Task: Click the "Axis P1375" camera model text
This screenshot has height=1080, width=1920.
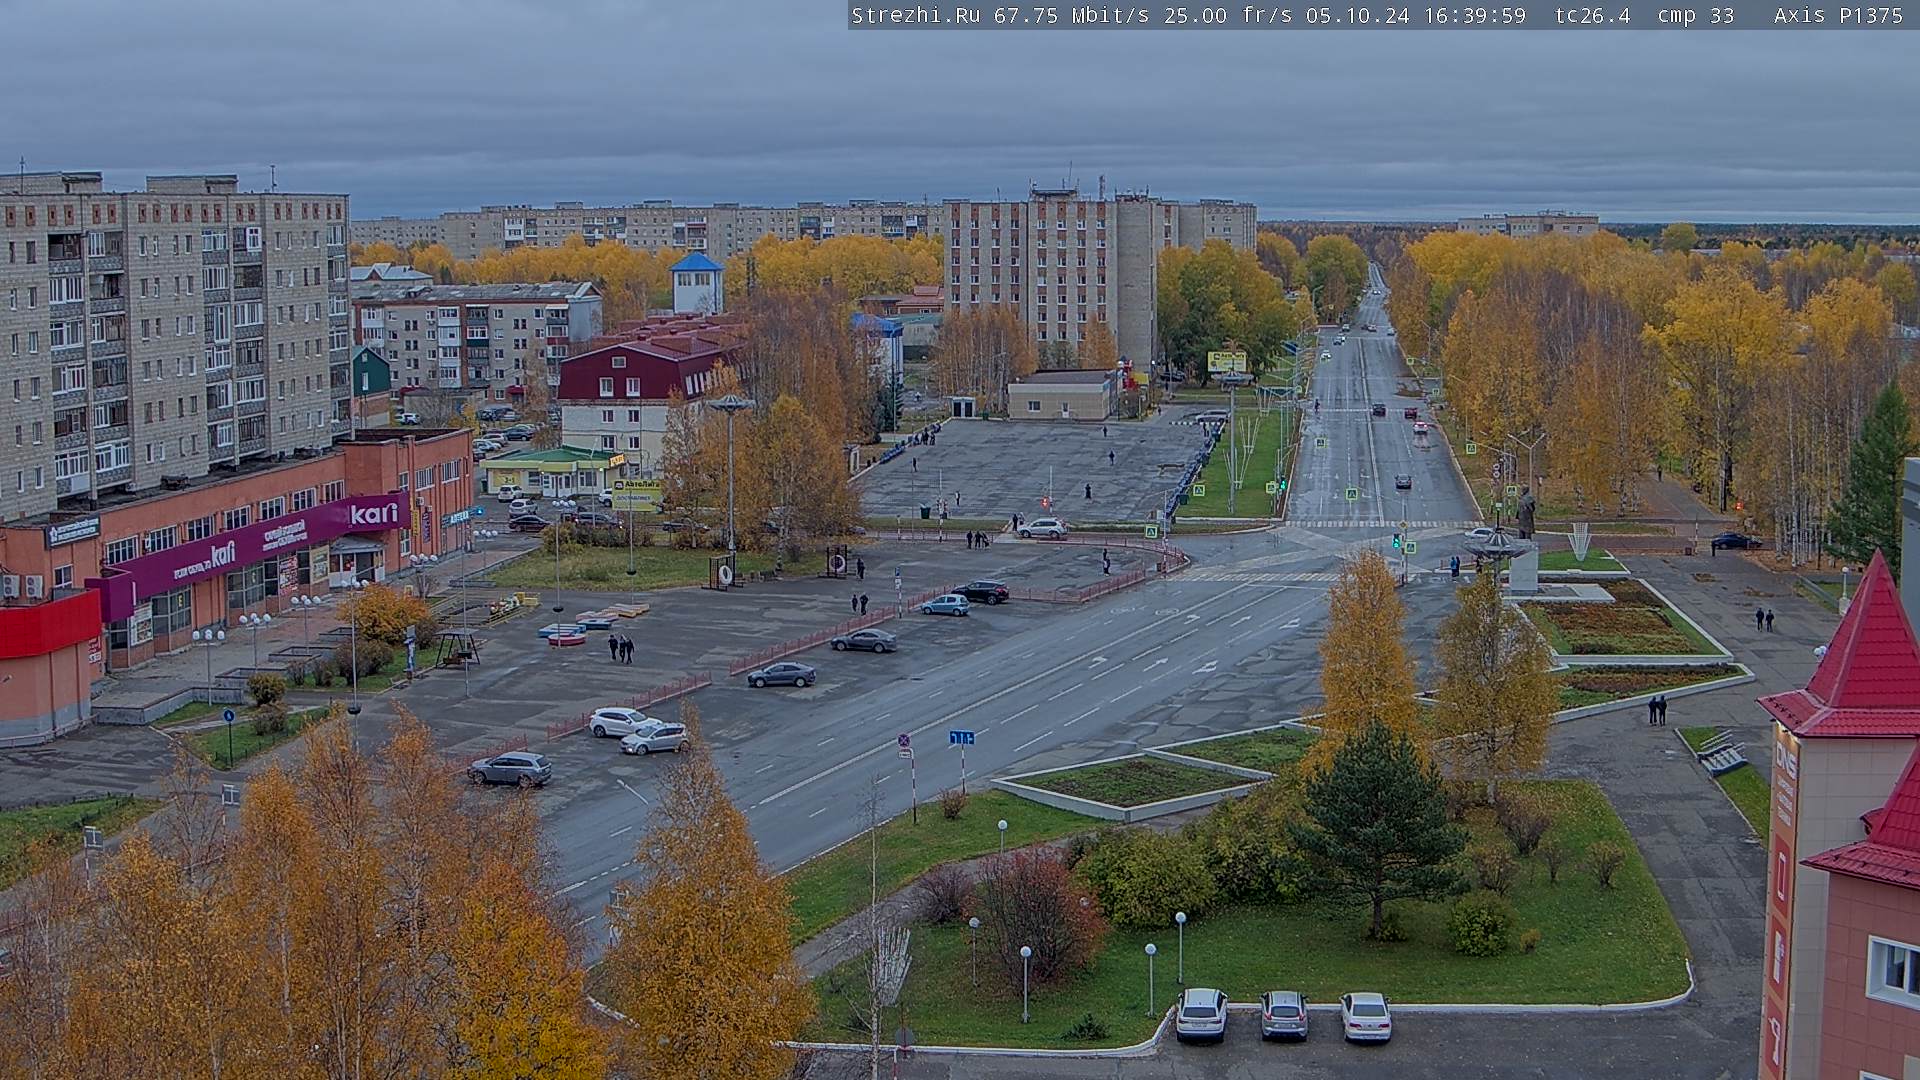Action: coord(1838,15)
